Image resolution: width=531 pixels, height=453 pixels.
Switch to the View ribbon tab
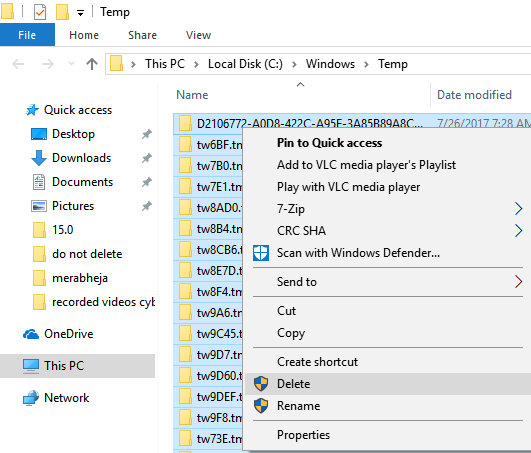pyautogui.click(x=198, y=35)
